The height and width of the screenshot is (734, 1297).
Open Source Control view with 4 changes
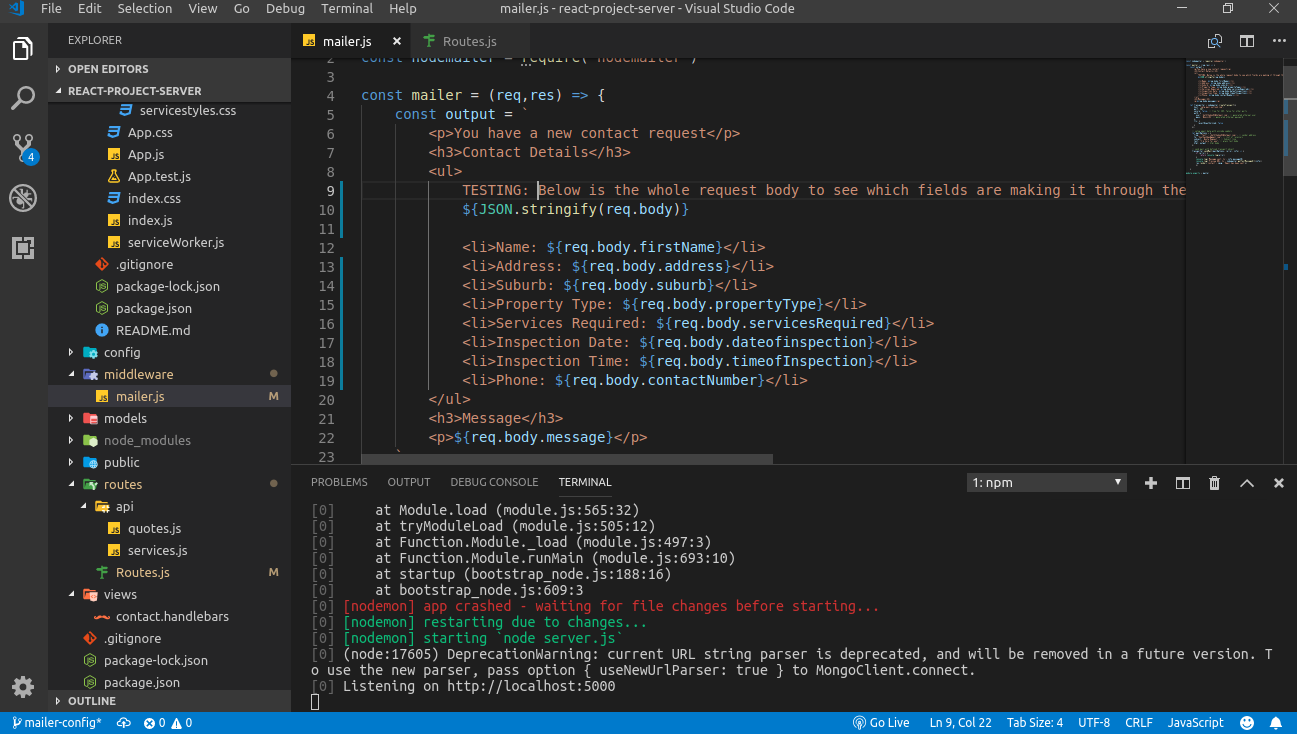pyautogui.click(x=23, y=148)
